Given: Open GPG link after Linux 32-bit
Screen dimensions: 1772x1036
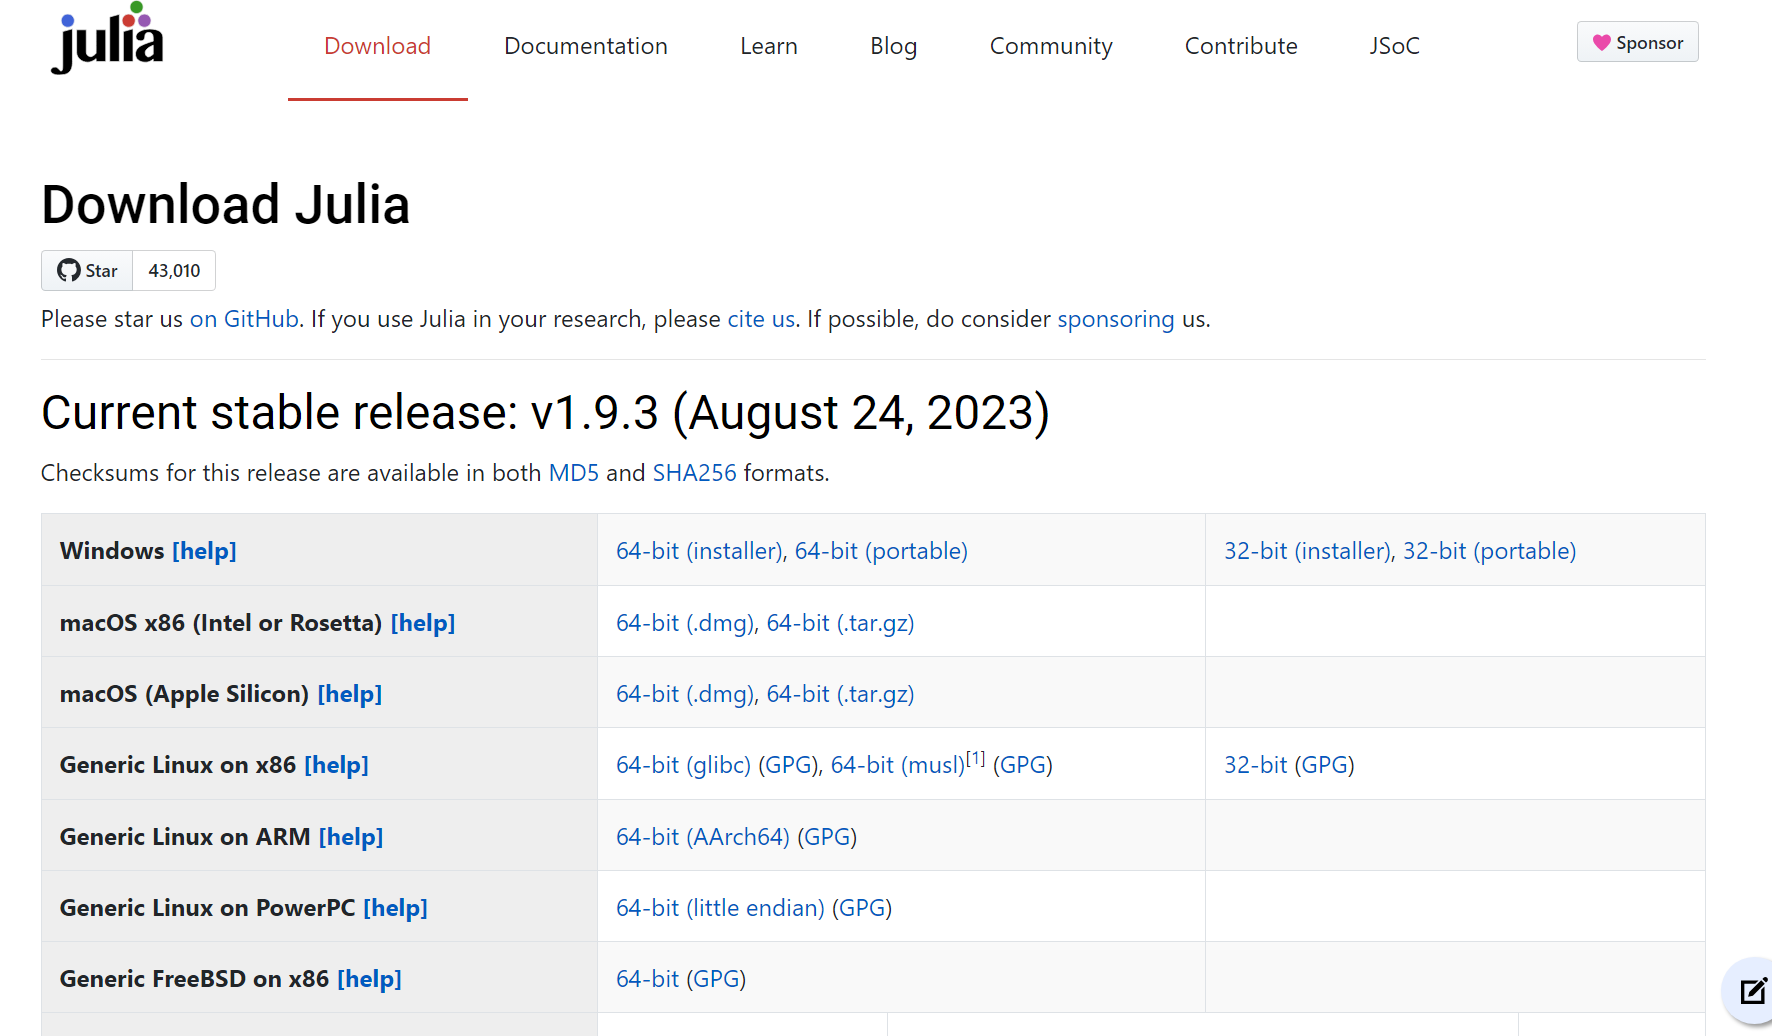Looking at the screenshot, I should [x=1325, y=765].
